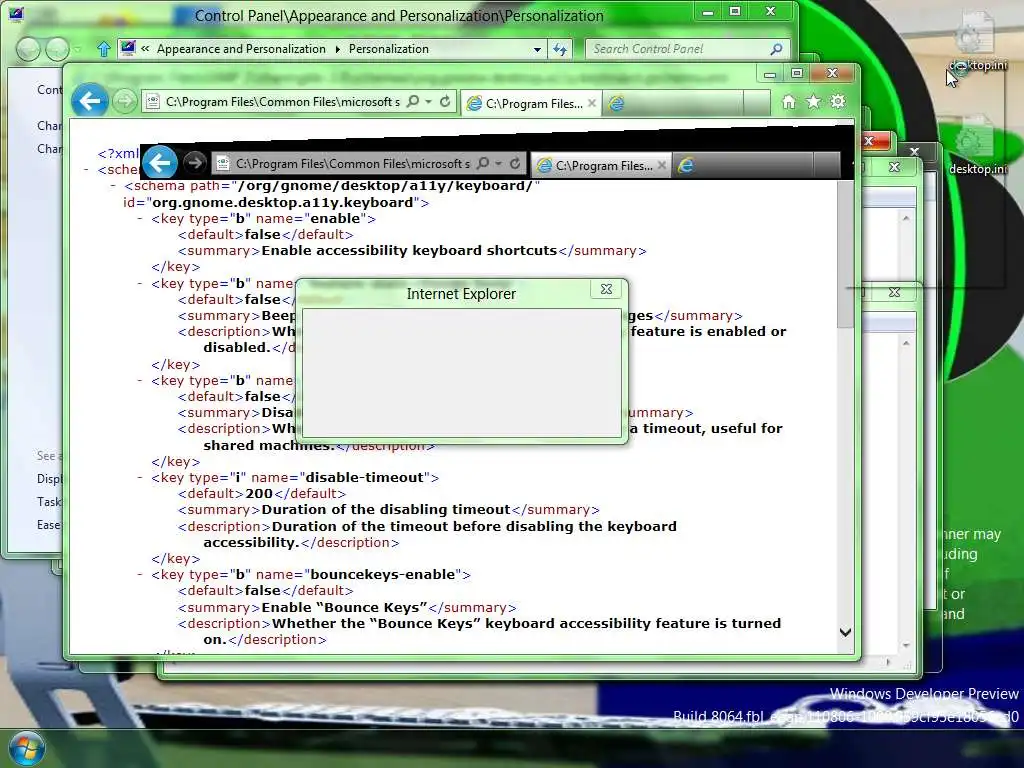Click the blue Back arrow in front Internet Explorer
Viewport: 1024px width, 768px height.
pos(89,101)
